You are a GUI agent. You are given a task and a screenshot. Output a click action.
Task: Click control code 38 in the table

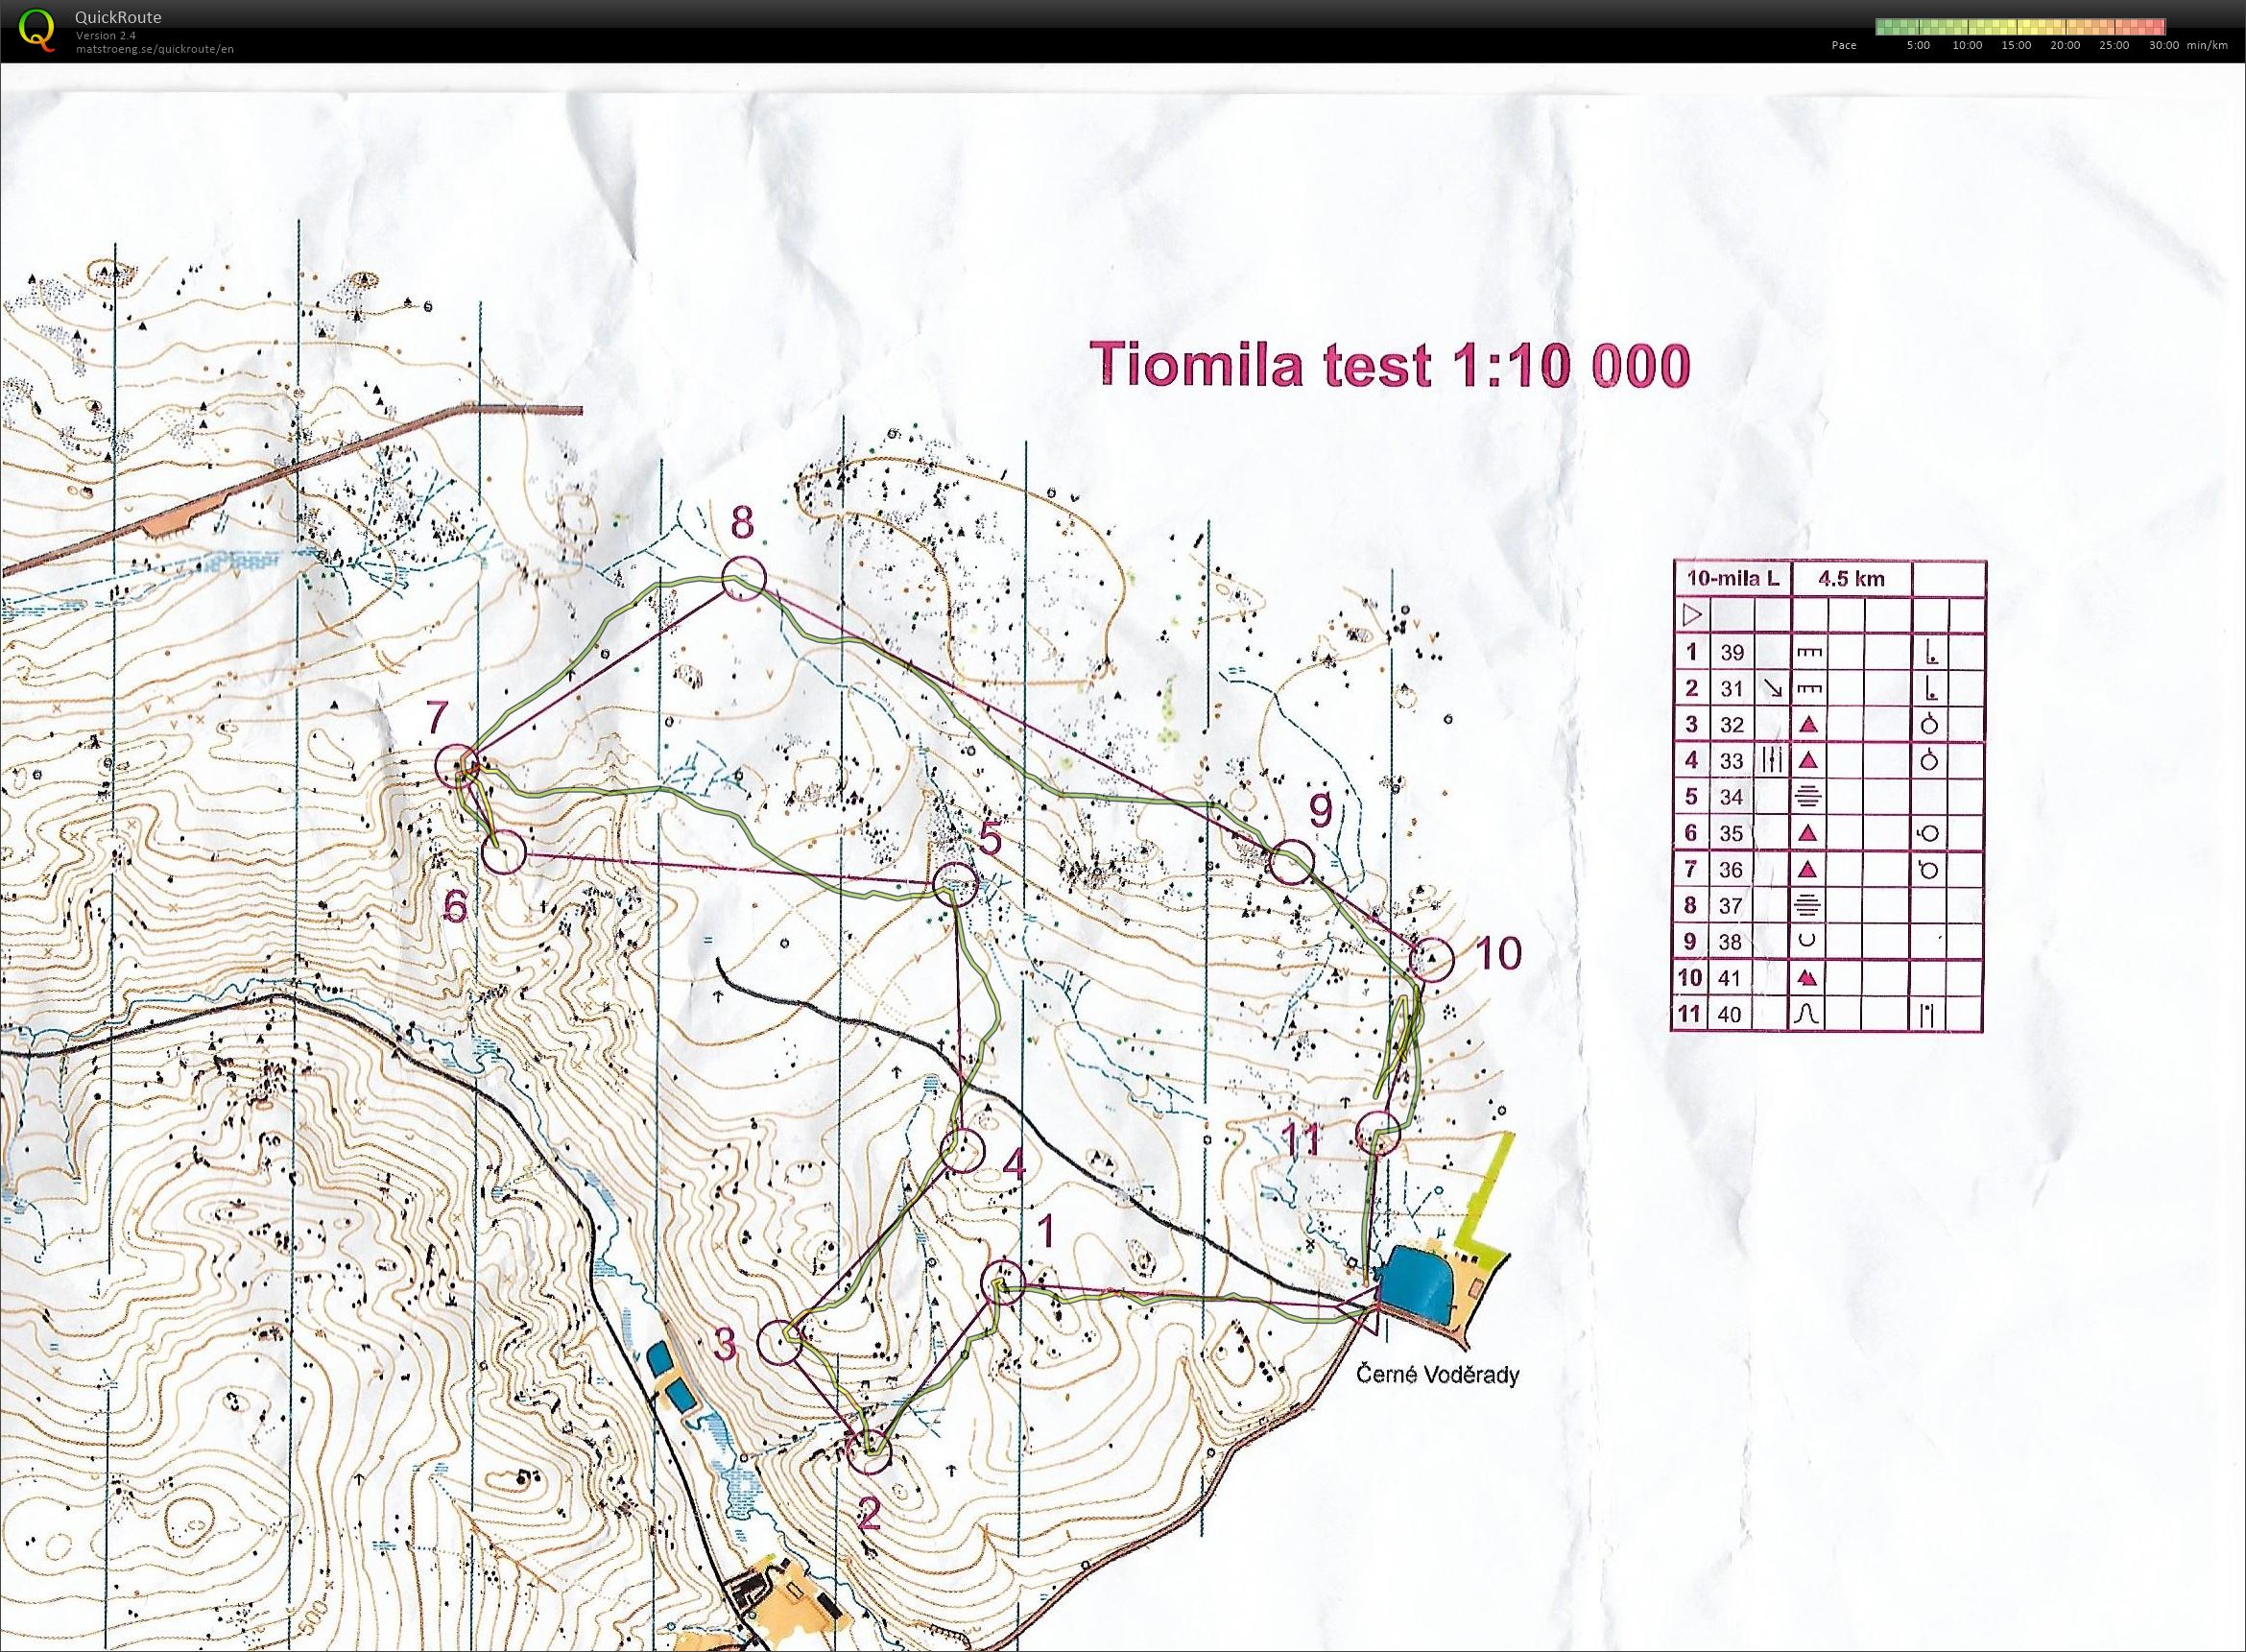click(1732, 941)
